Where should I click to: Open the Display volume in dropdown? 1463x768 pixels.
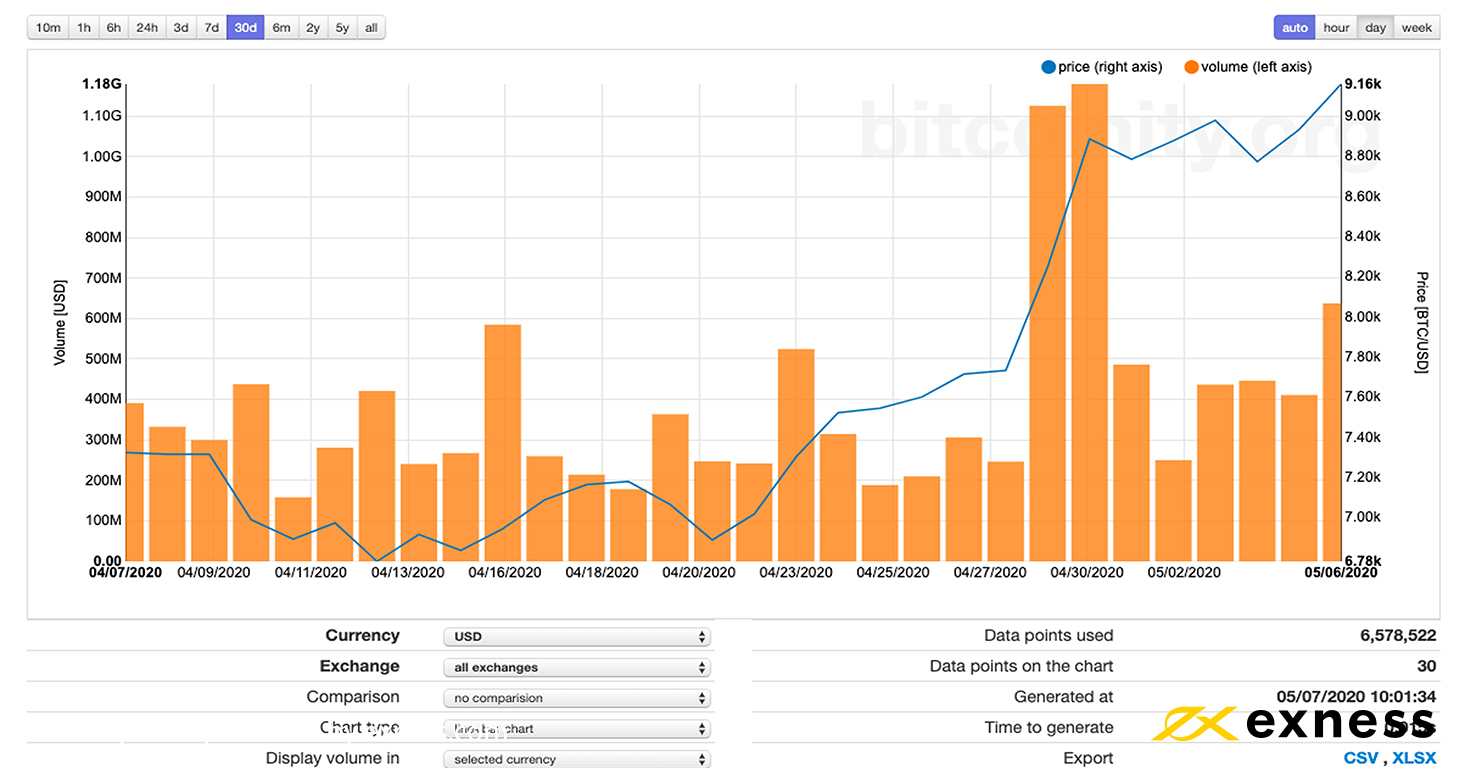pyautogui.click(x=576, y=759)
